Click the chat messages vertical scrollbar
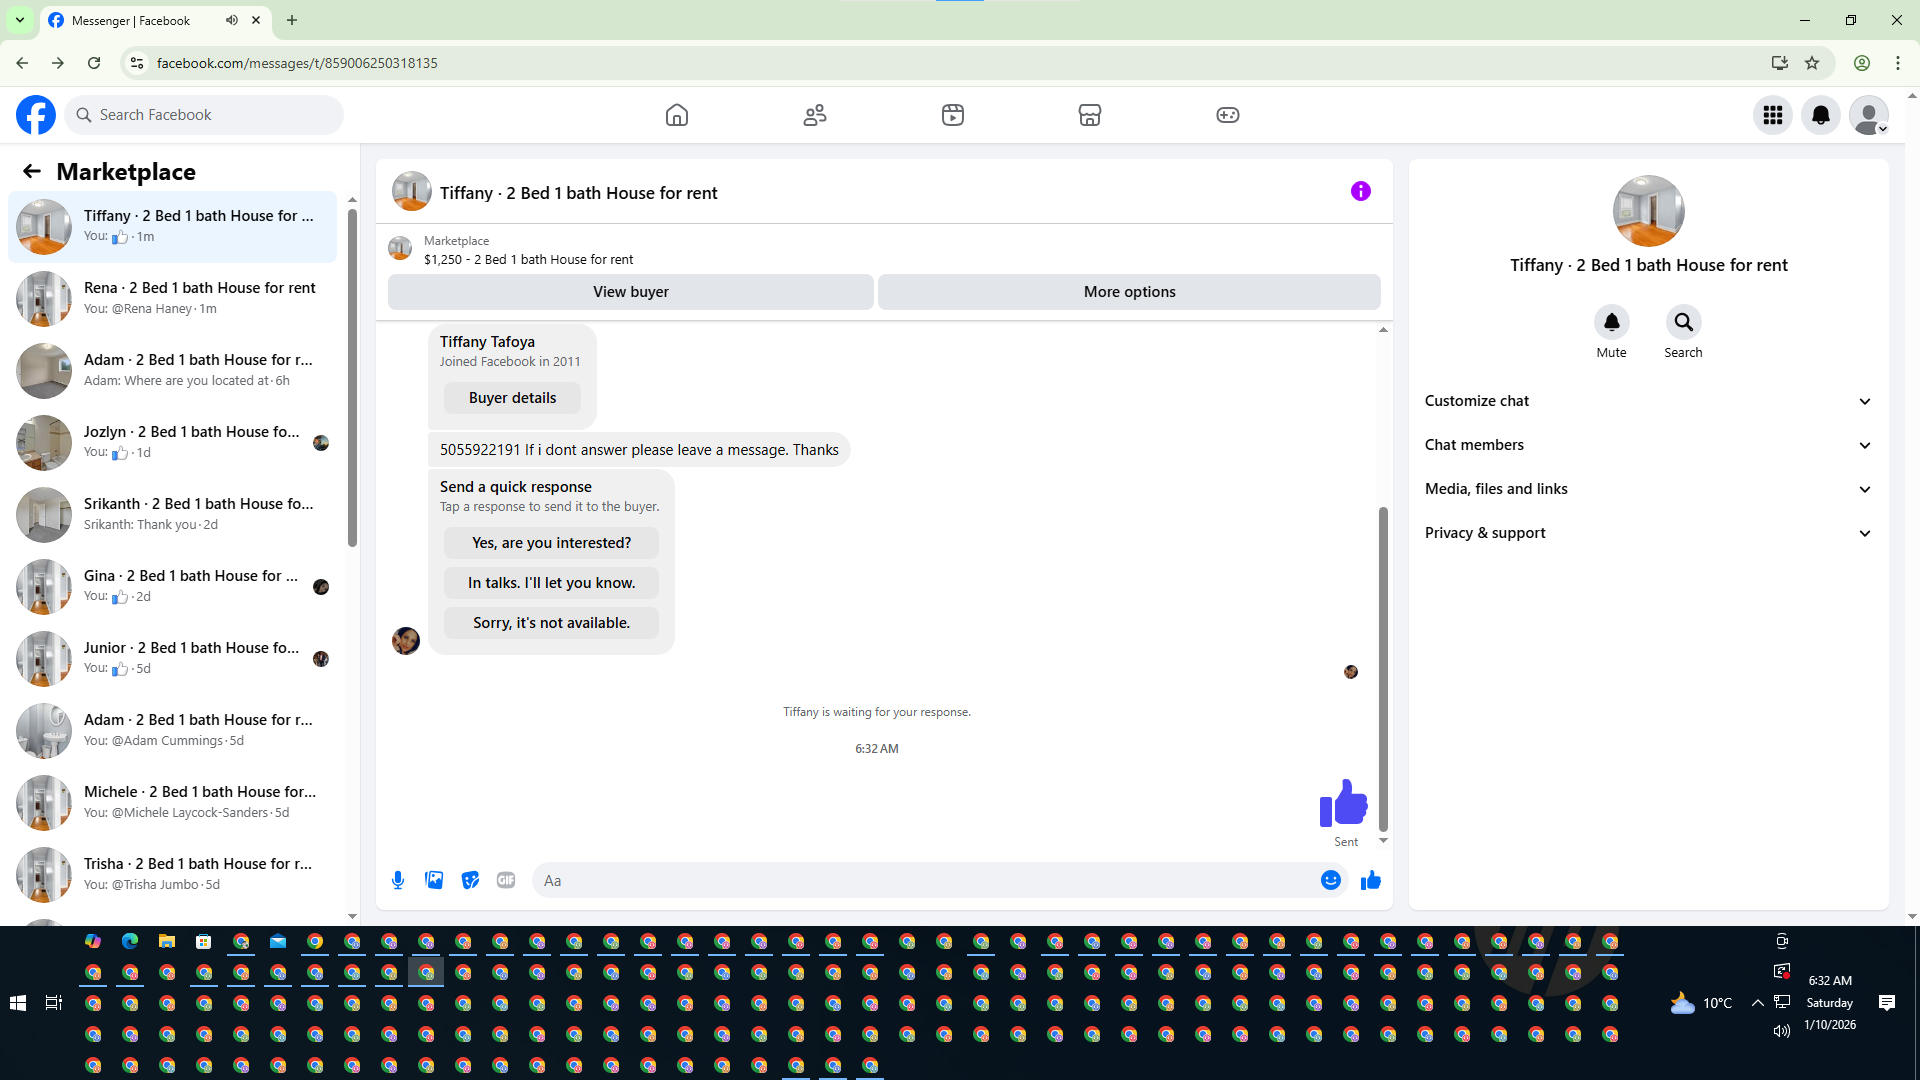 coord(1383,668)
